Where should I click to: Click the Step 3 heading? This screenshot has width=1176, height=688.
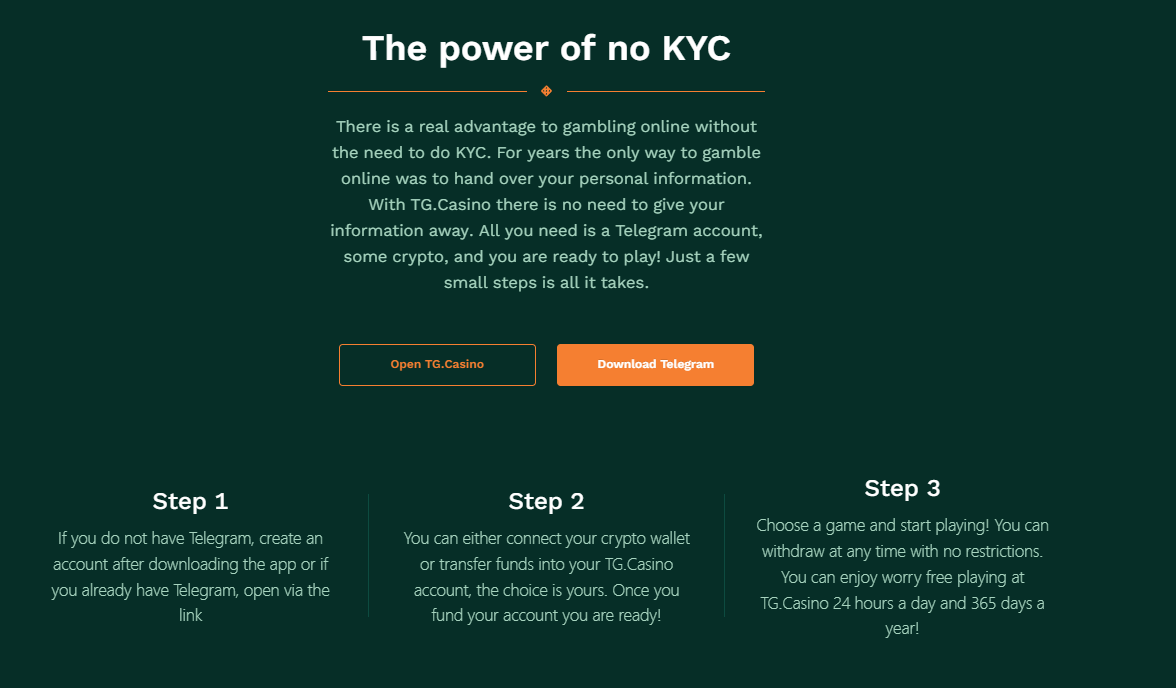(902, 488)
